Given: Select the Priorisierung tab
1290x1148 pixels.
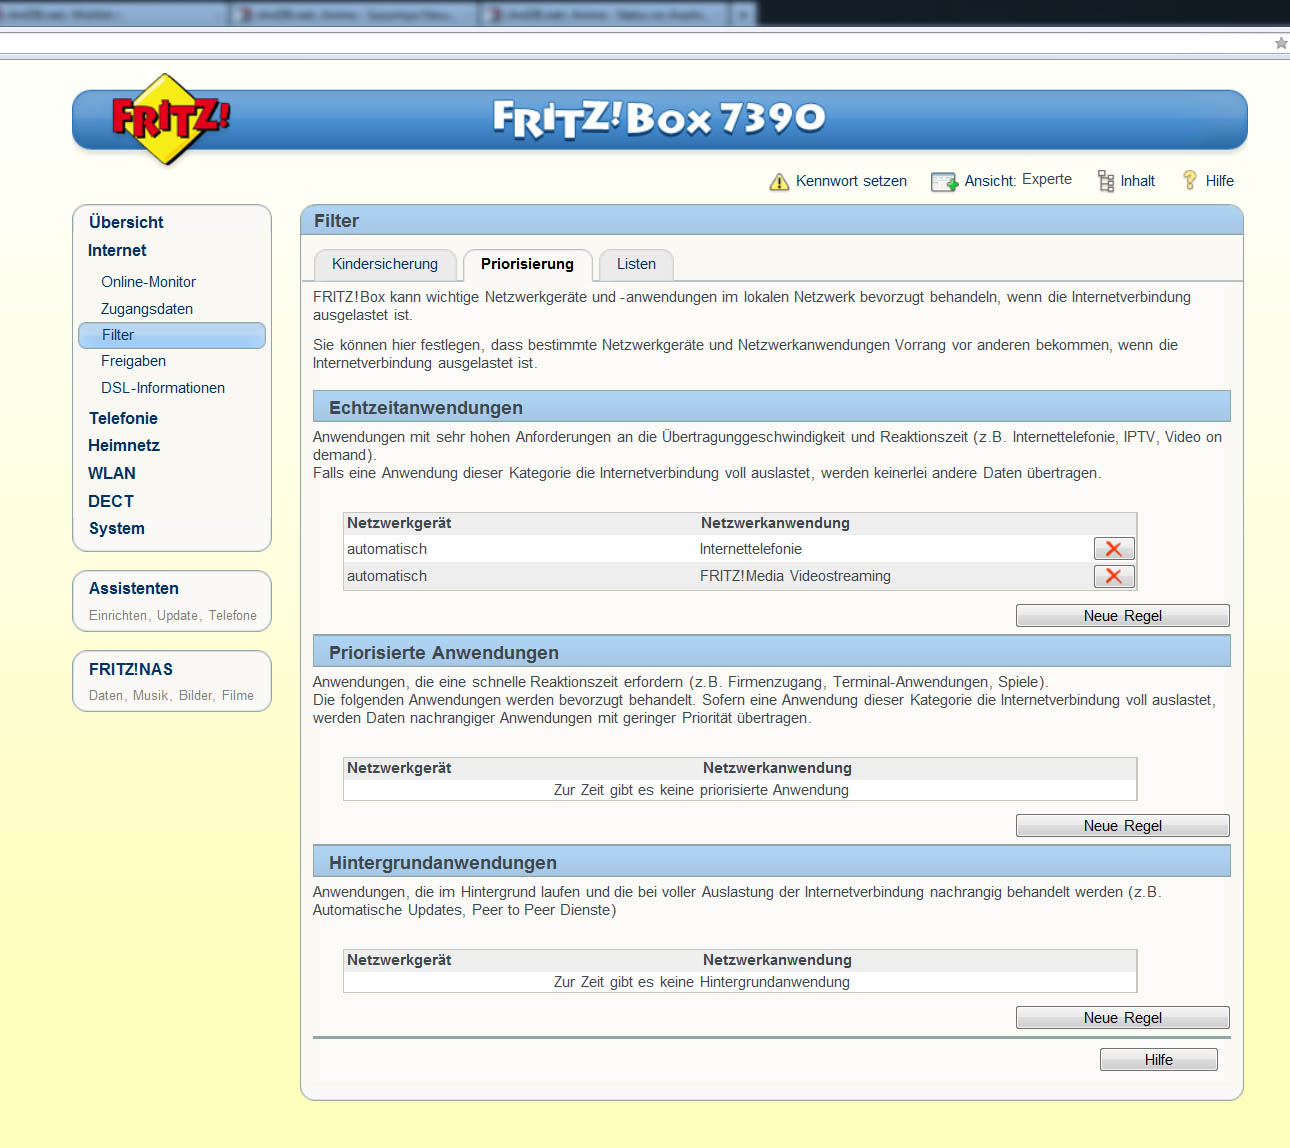Looking at the screenshot, I should (x=527, y=264).
